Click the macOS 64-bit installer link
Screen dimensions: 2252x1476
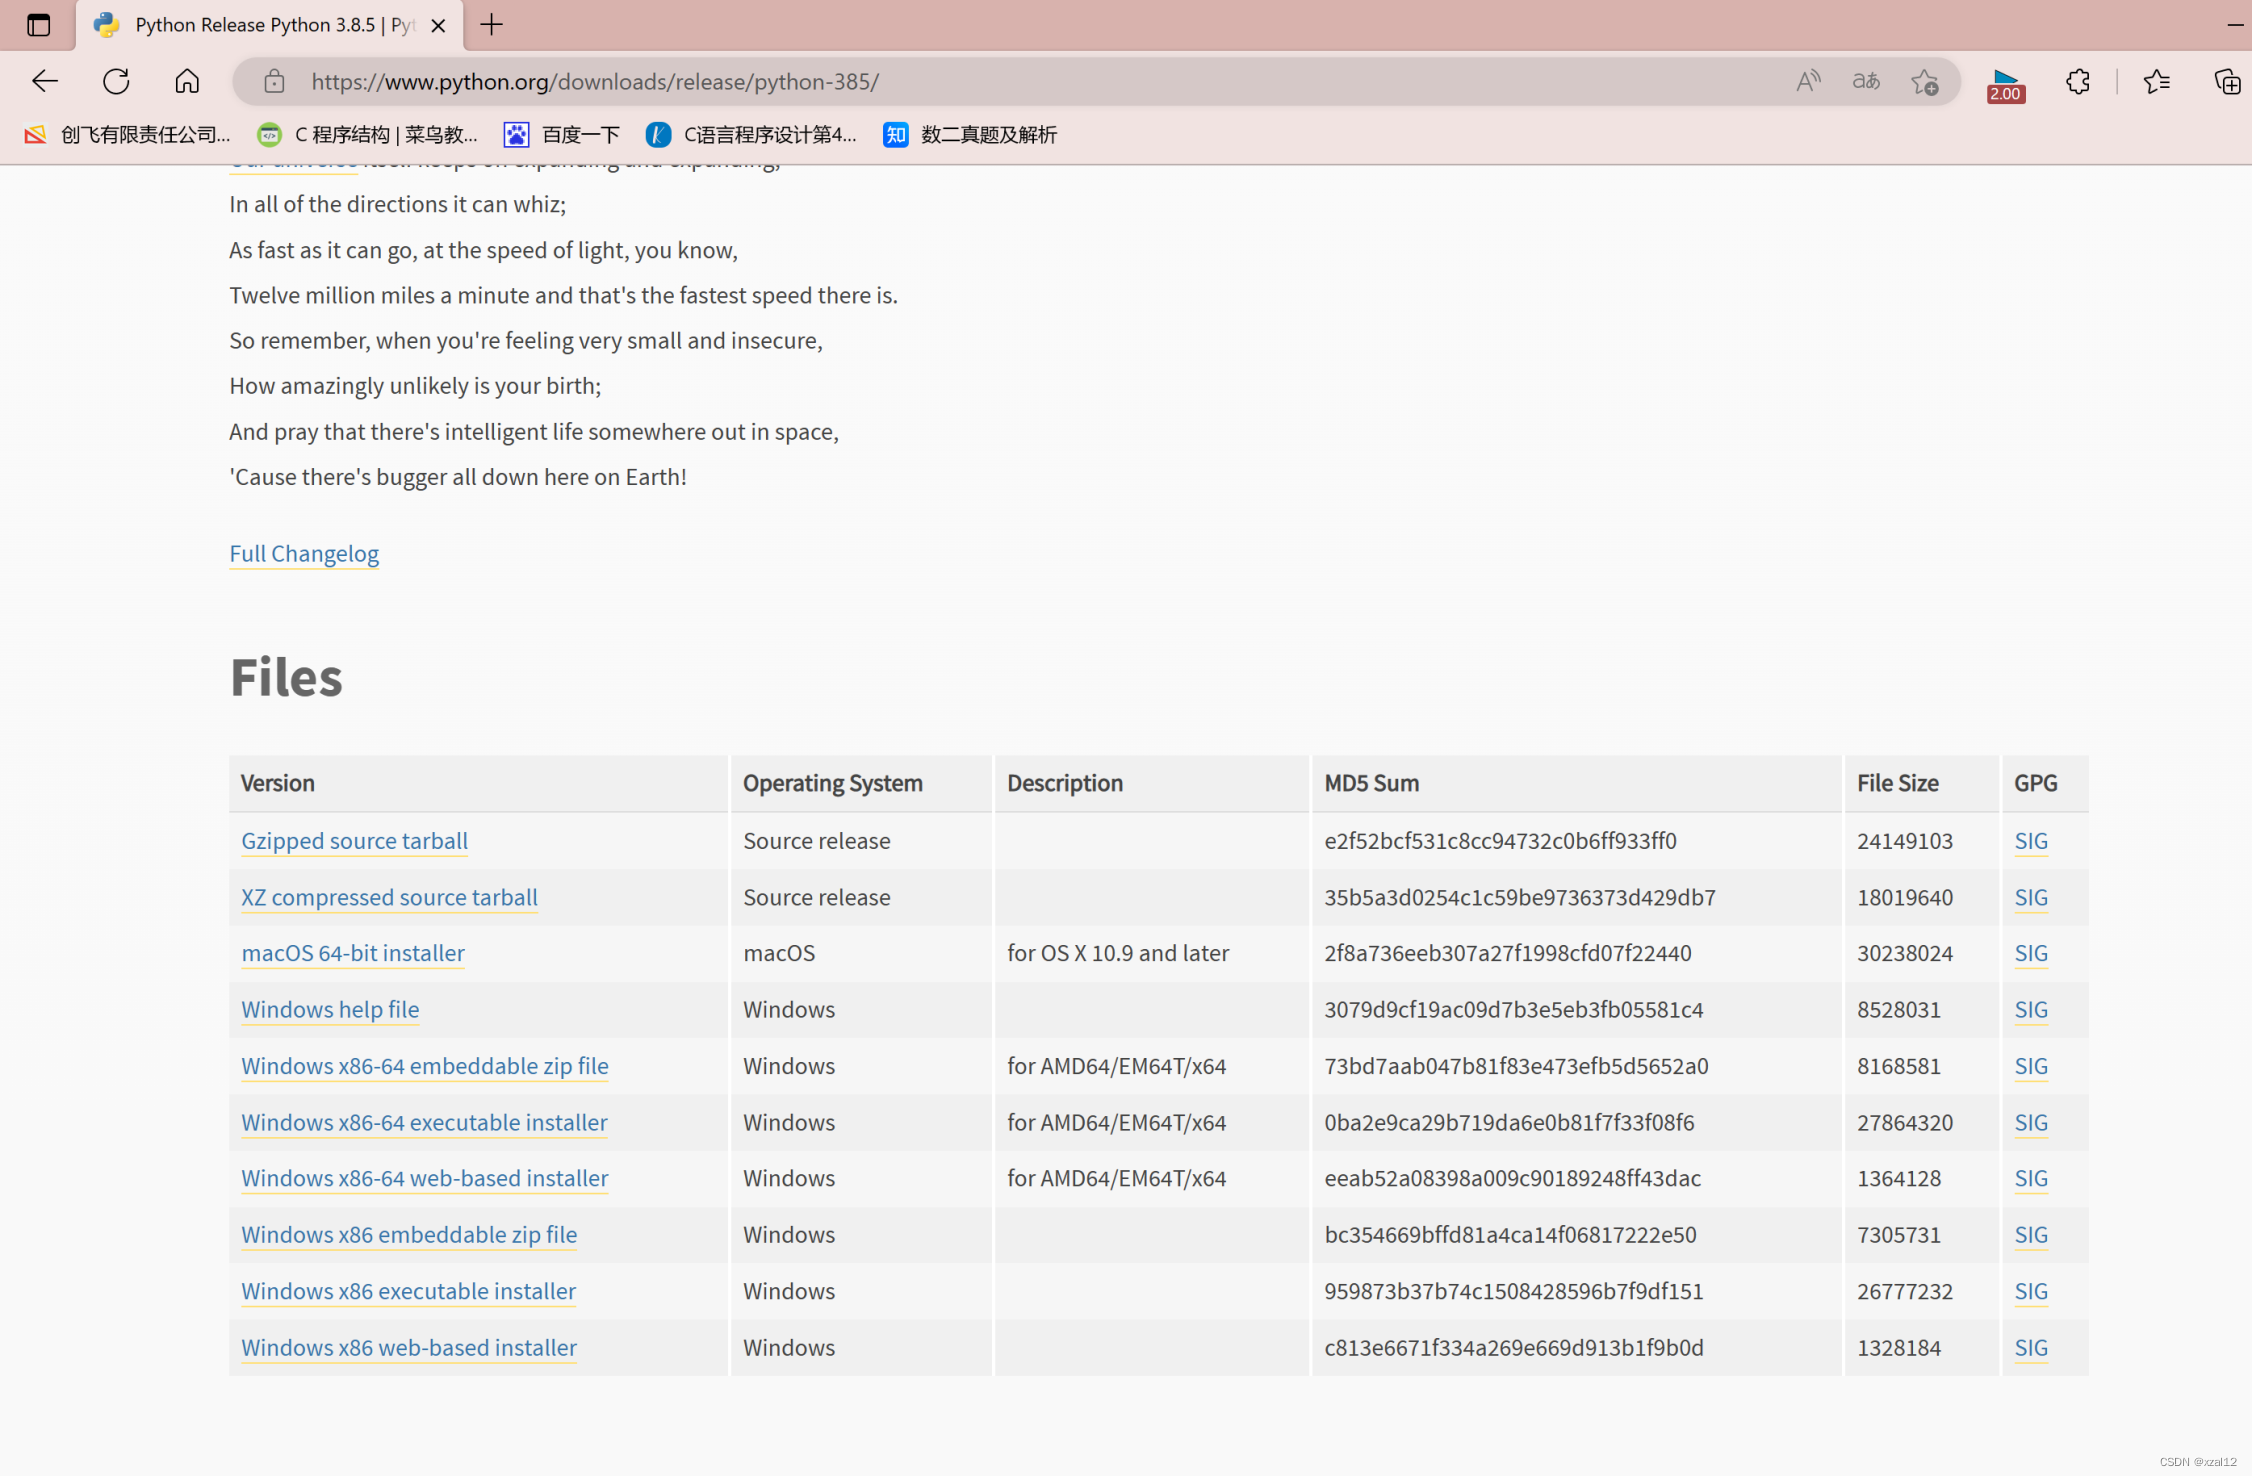click(x=353, y=953)
